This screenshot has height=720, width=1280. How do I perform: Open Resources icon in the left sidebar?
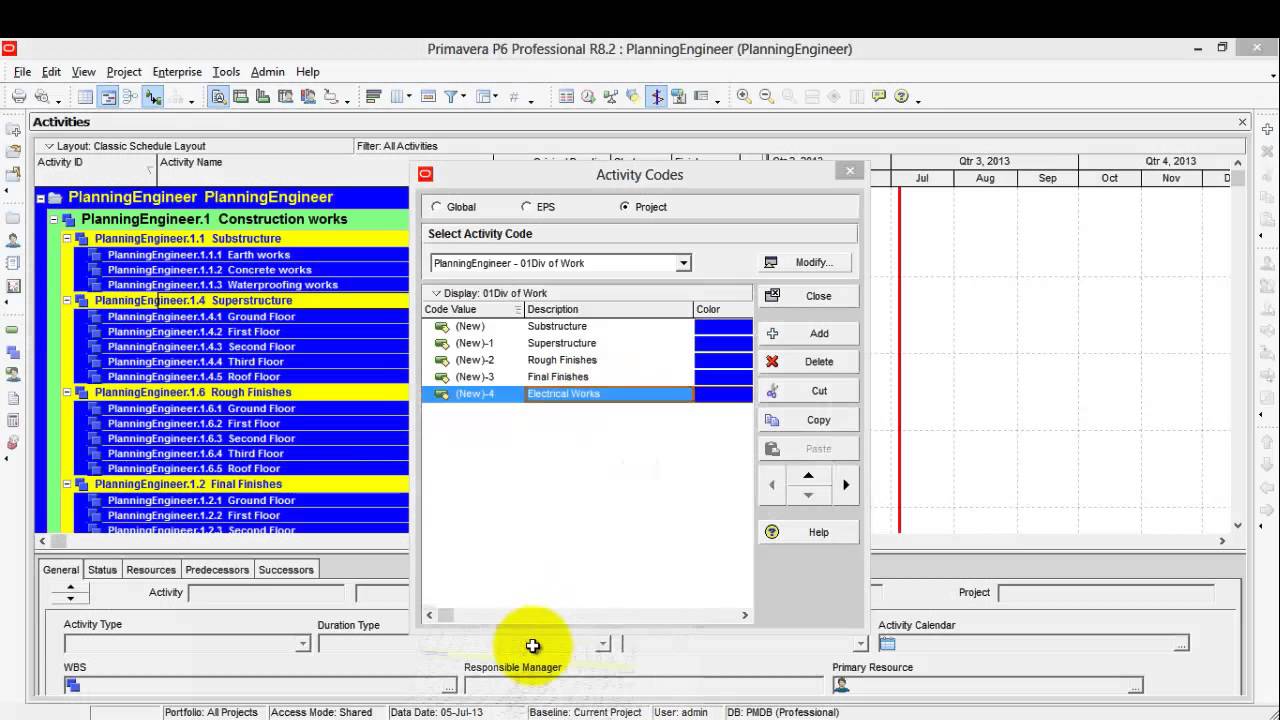pyautogui.click(x=13, y=241)
